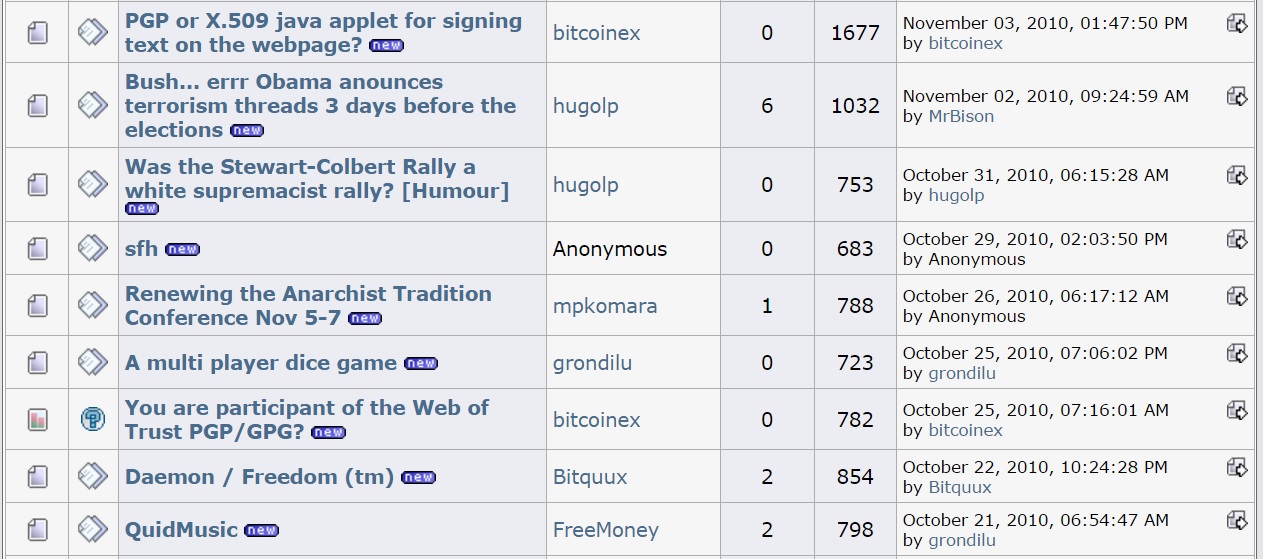Click last-post icon for Stewart-Colbert Rally thread
This screenshot has height=559, width=1263.
pyautogui.click(x=1237, y=176)
